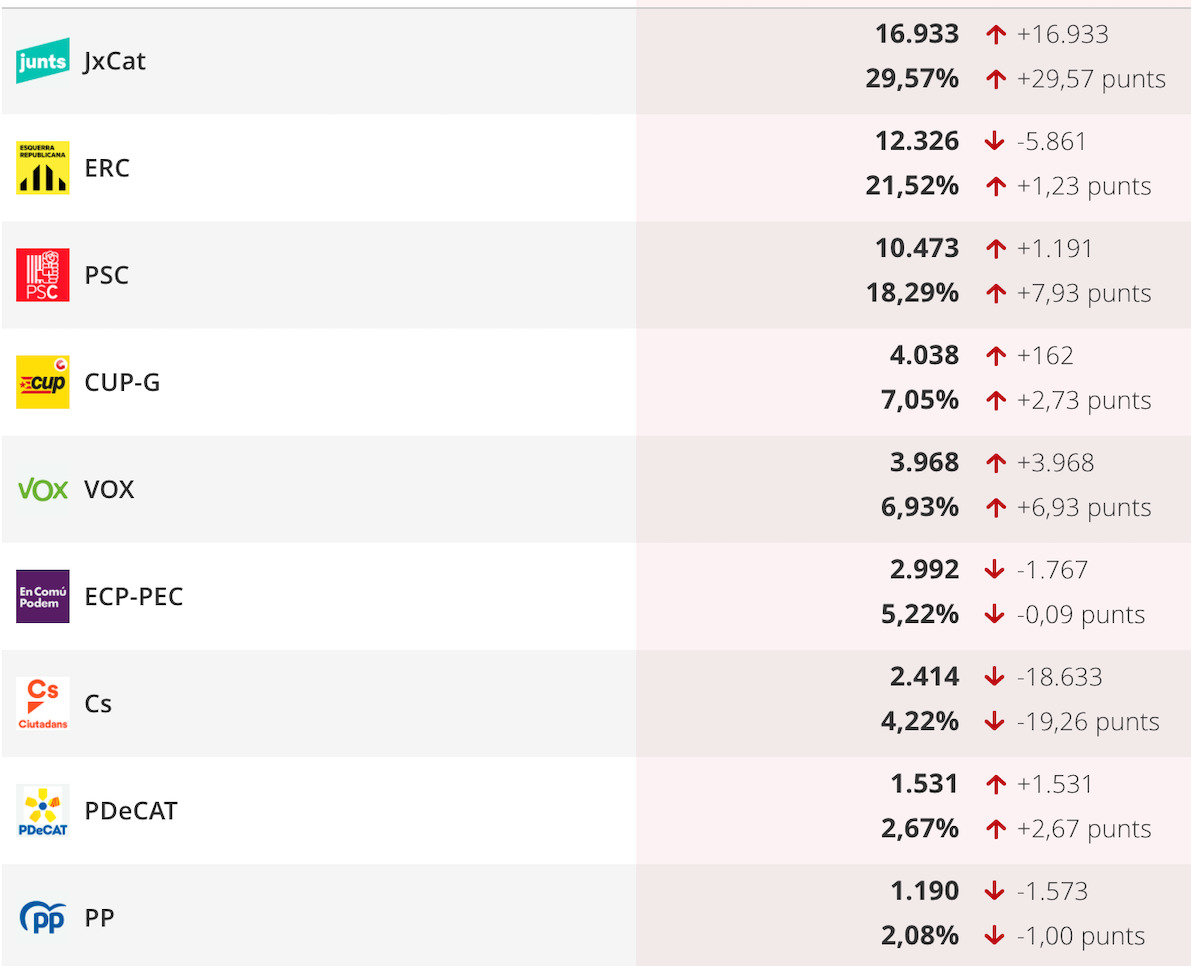
Task: Click Cs change value -19,26 punts
Action: pyautogui.click(x=1088, y=722)
